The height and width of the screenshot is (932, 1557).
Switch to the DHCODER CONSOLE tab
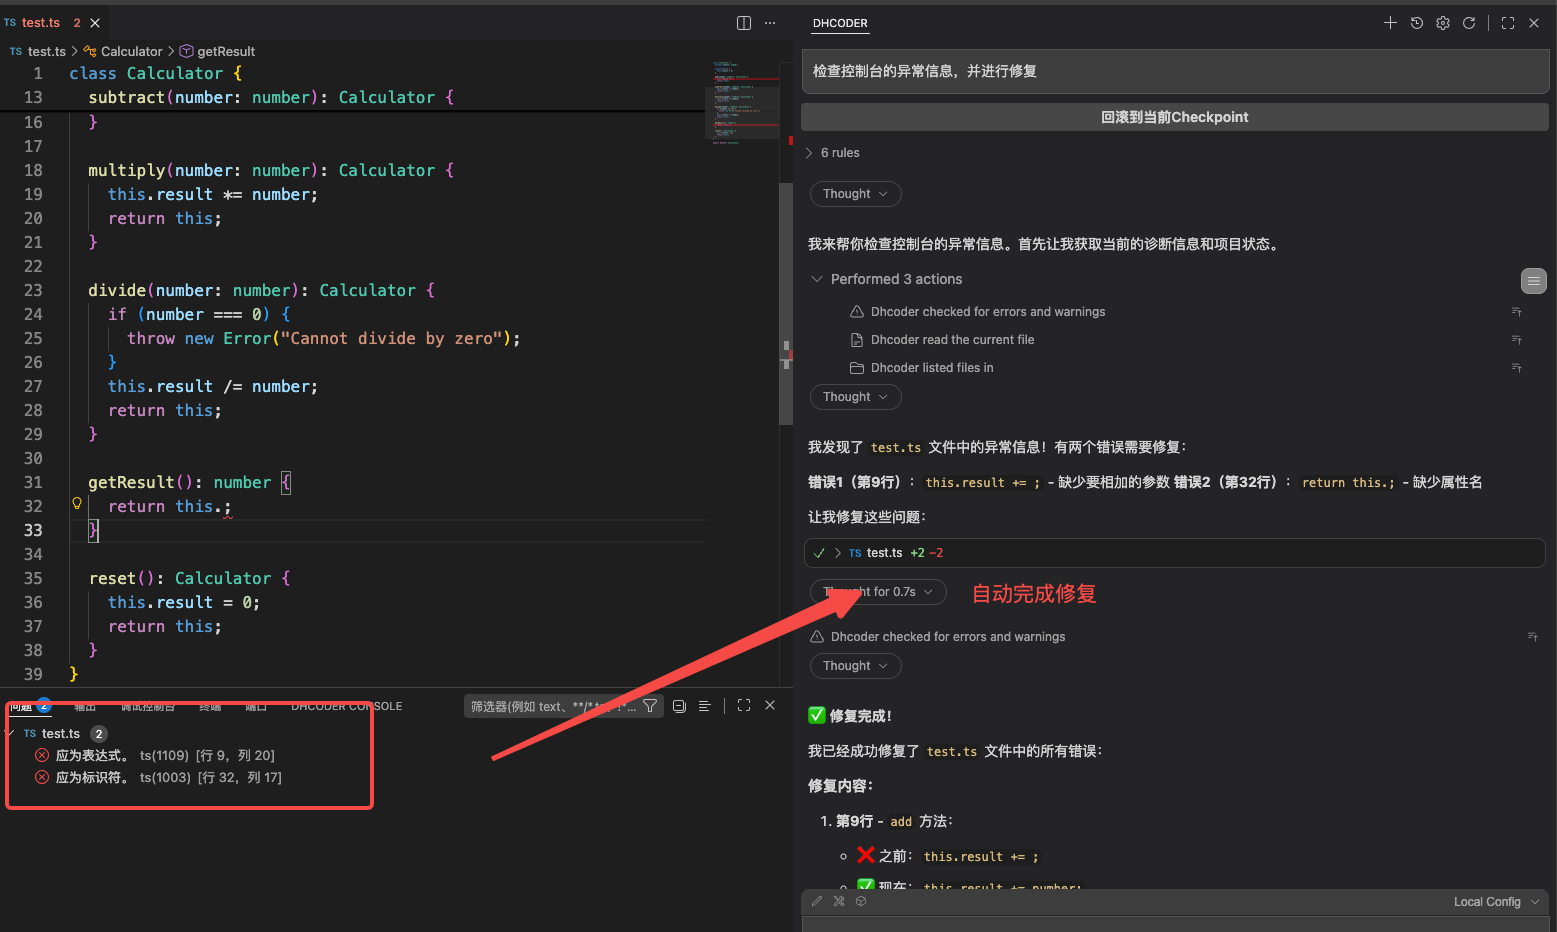click(346, 706)
